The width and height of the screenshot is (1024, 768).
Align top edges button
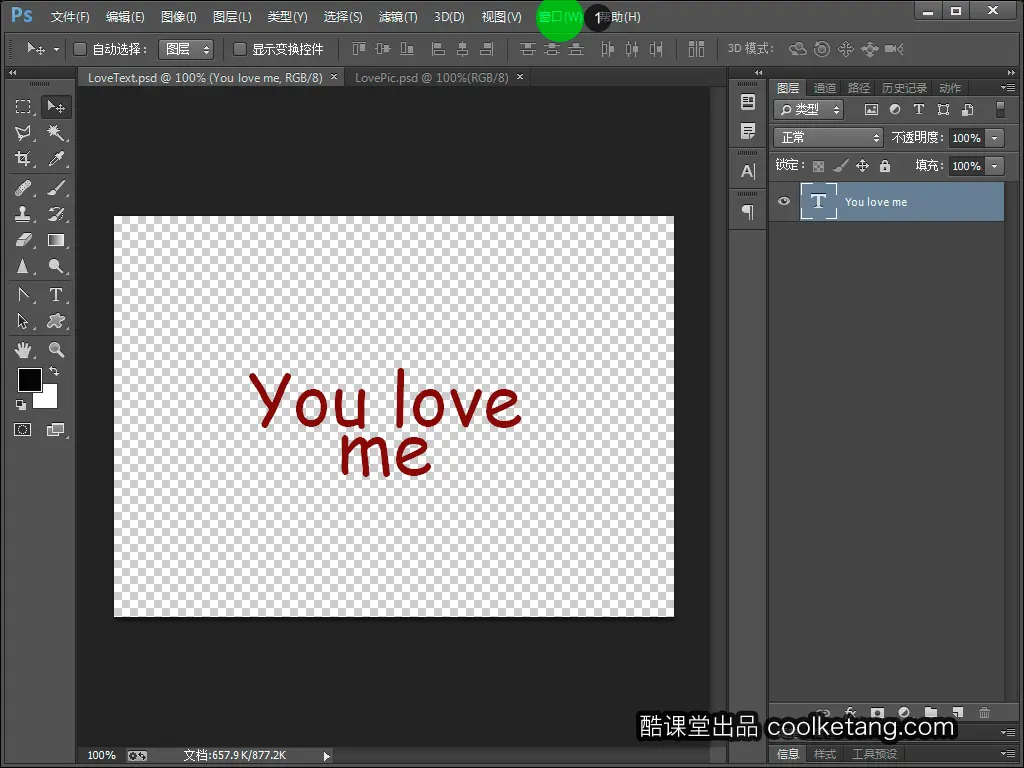[x=359, y=49]
